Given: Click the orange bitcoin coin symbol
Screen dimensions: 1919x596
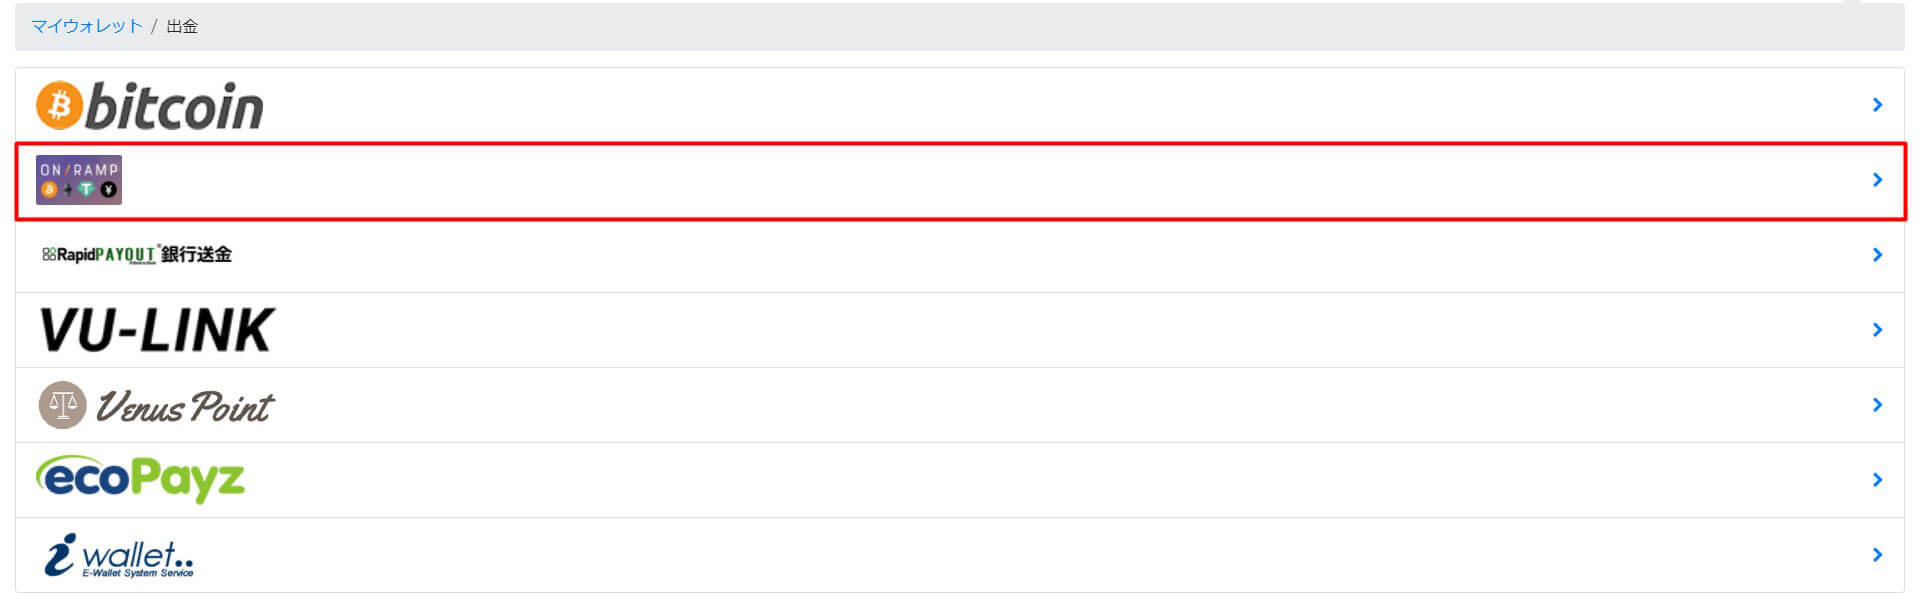Looking at the screenshot, I should click(59, 105).
